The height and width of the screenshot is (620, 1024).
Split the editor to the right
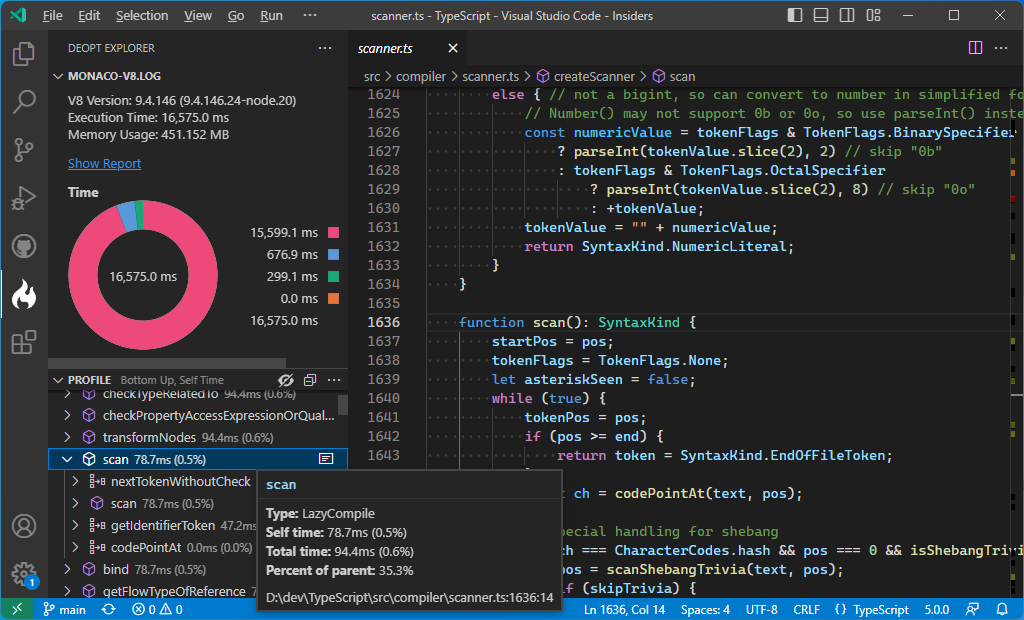tap(975, 48)
